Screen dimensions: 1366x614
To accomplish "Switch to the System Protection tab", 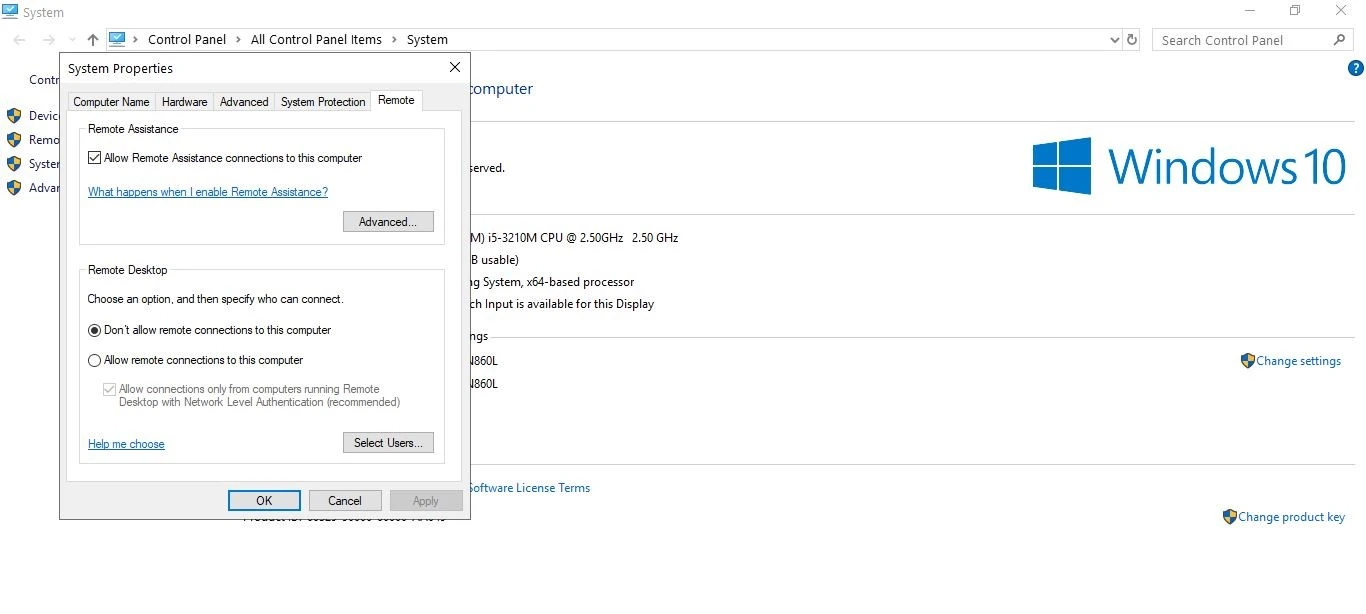I will (x=323, y=102).
